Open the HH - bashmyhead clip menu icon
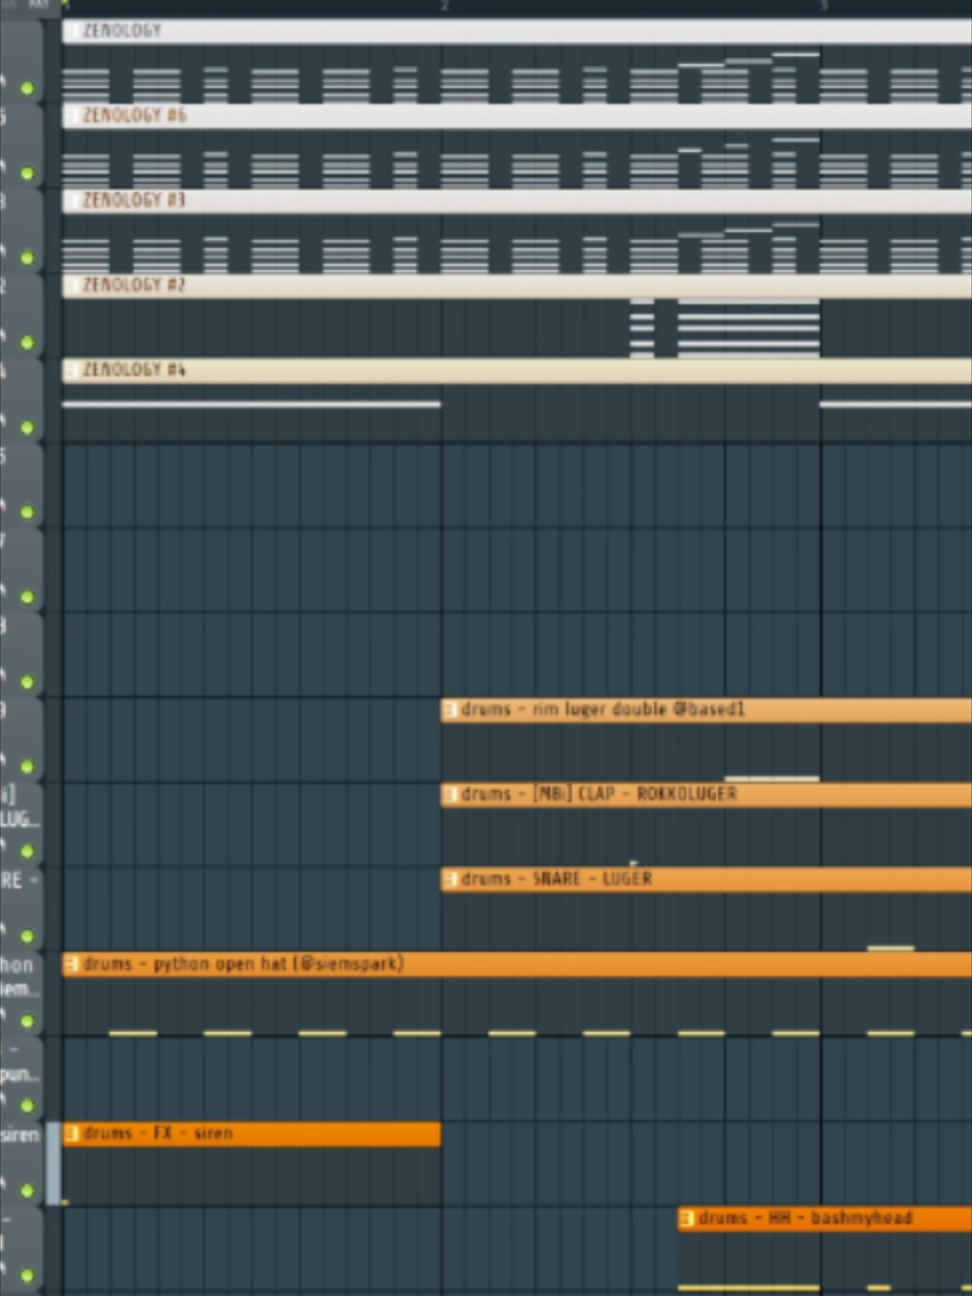The height and width of the screenshot is (1296, 972). (687, 1219)
